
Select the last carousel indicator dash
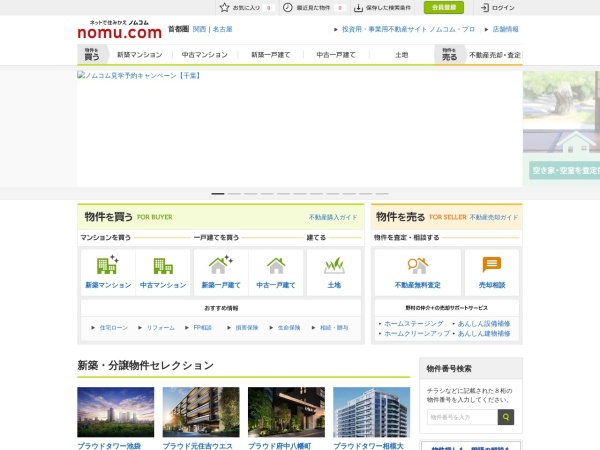(x=382, y=194)
